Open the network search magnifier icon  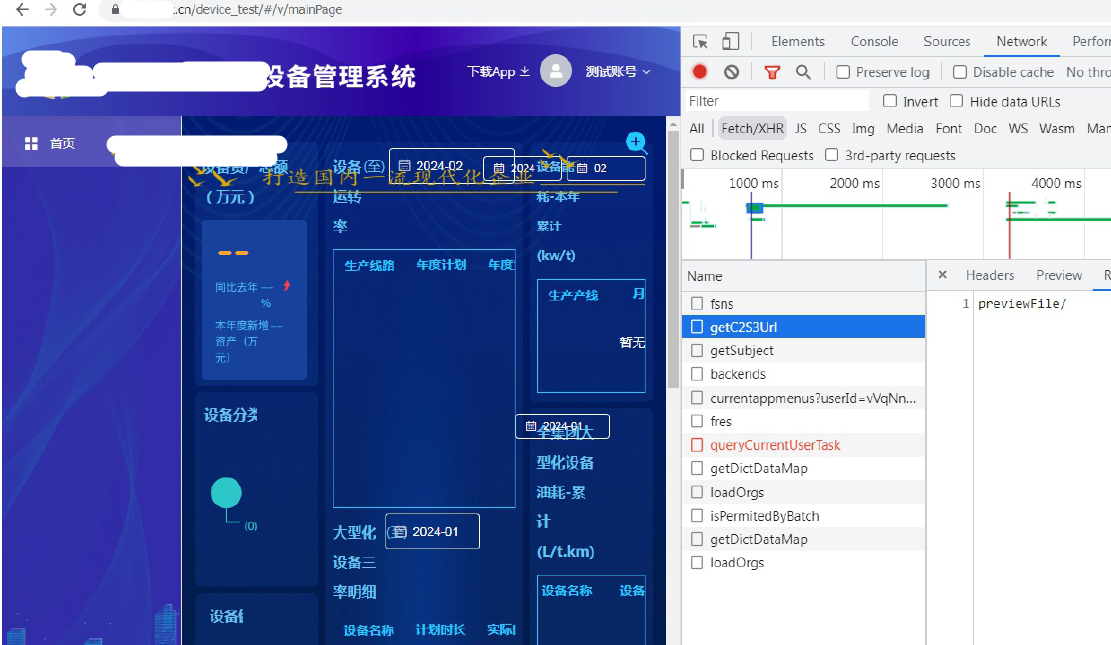803,72
